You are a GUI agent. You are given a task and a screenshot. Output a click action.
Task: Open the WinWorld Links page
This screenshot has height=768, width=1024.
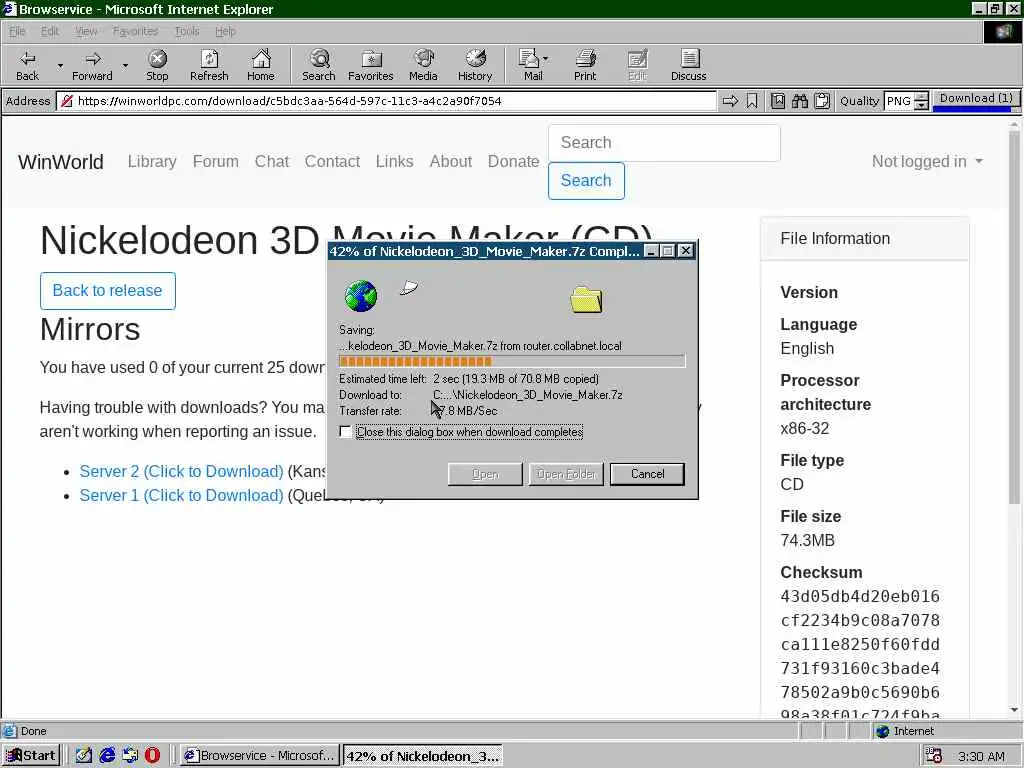394,161
